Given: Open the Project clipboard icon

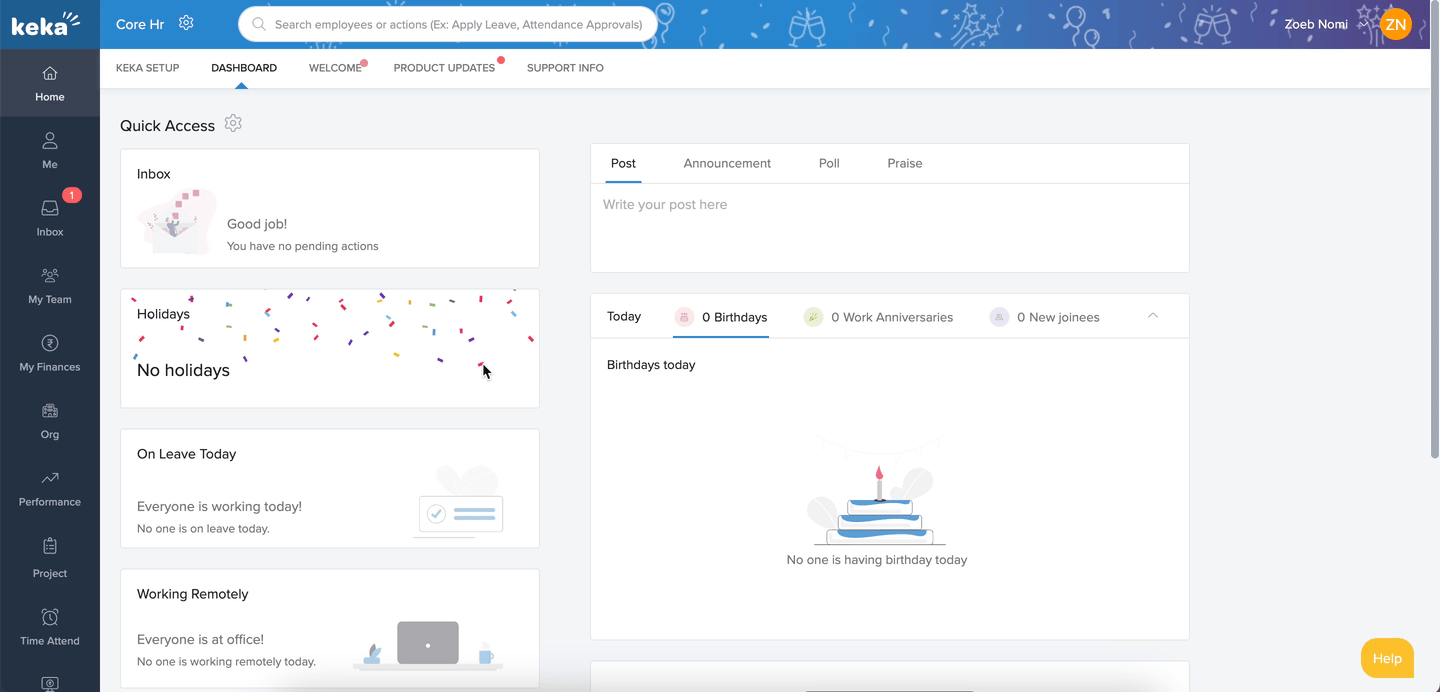Looking at the screenshot, I should pos(50,547).
